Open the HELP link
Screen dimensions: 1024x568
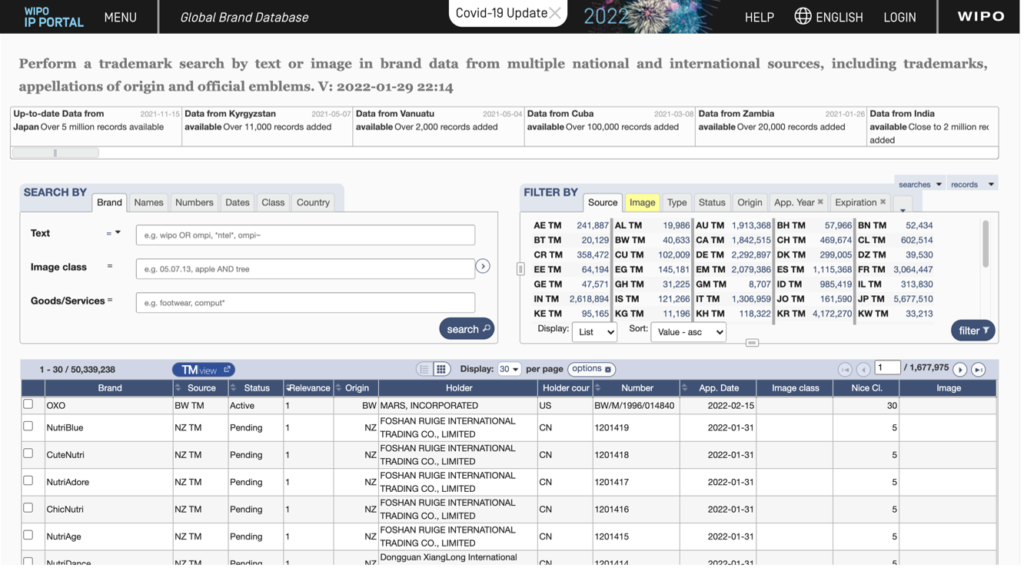pos(760,17)
